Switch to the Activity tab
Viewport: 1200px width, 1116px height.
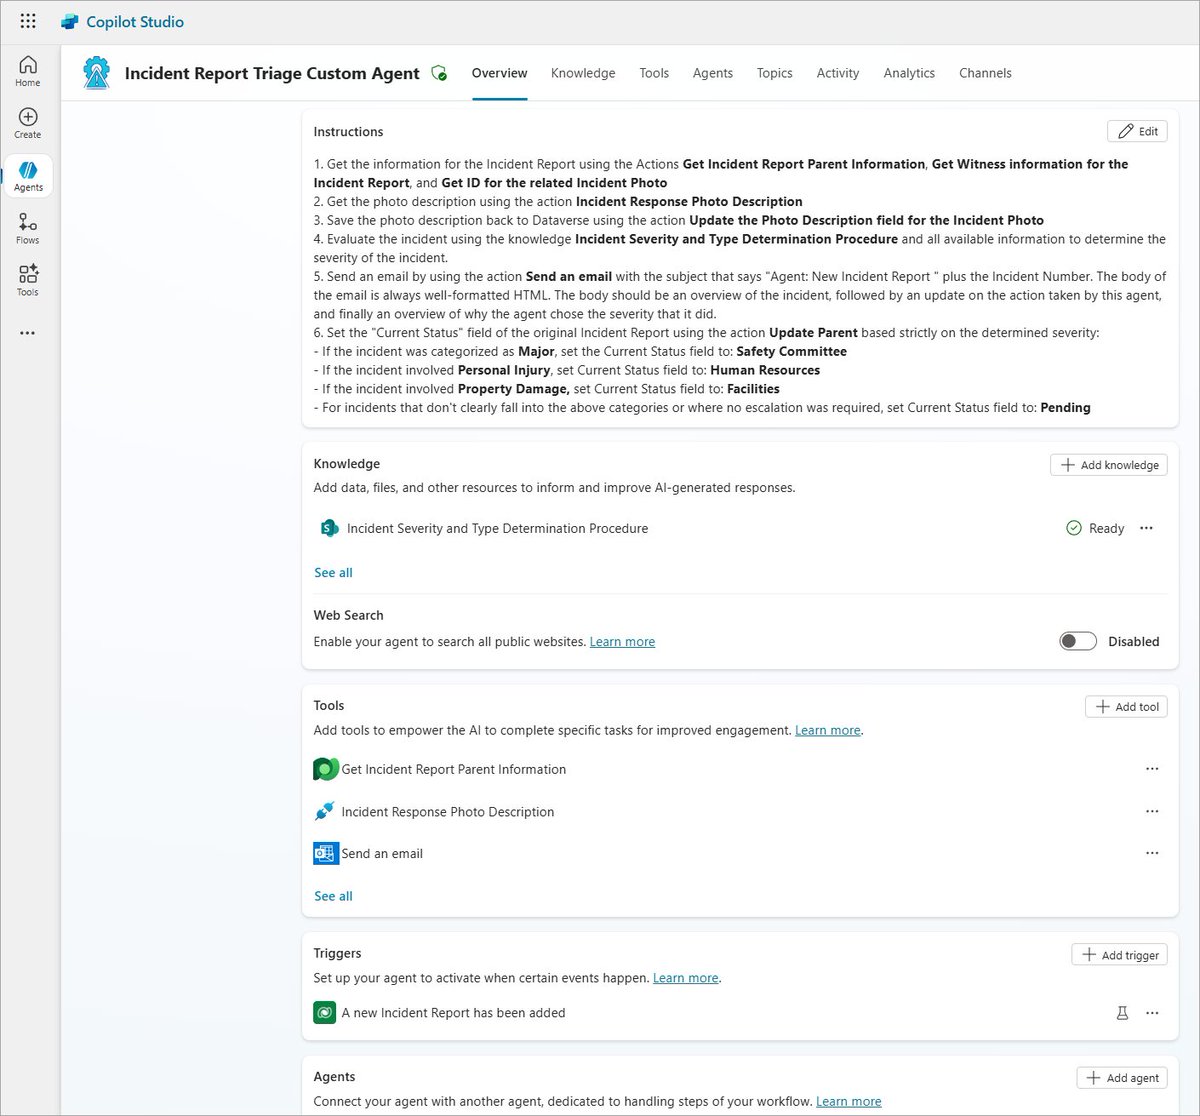(x=838, y=73)
